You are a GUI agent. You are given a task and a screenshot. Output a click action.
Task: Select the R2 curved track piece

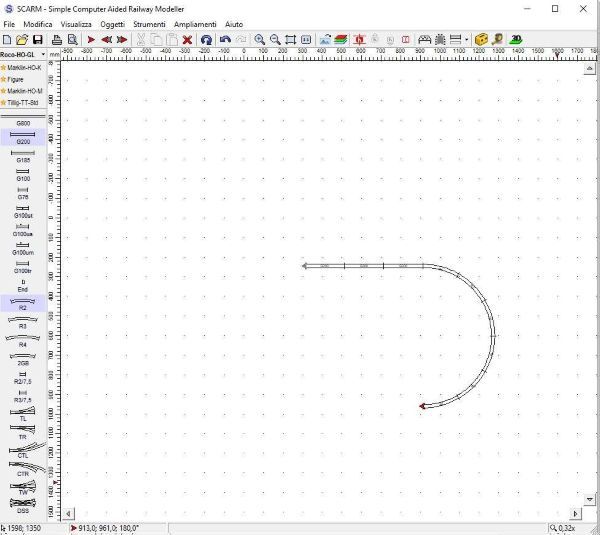click(23, 304)
